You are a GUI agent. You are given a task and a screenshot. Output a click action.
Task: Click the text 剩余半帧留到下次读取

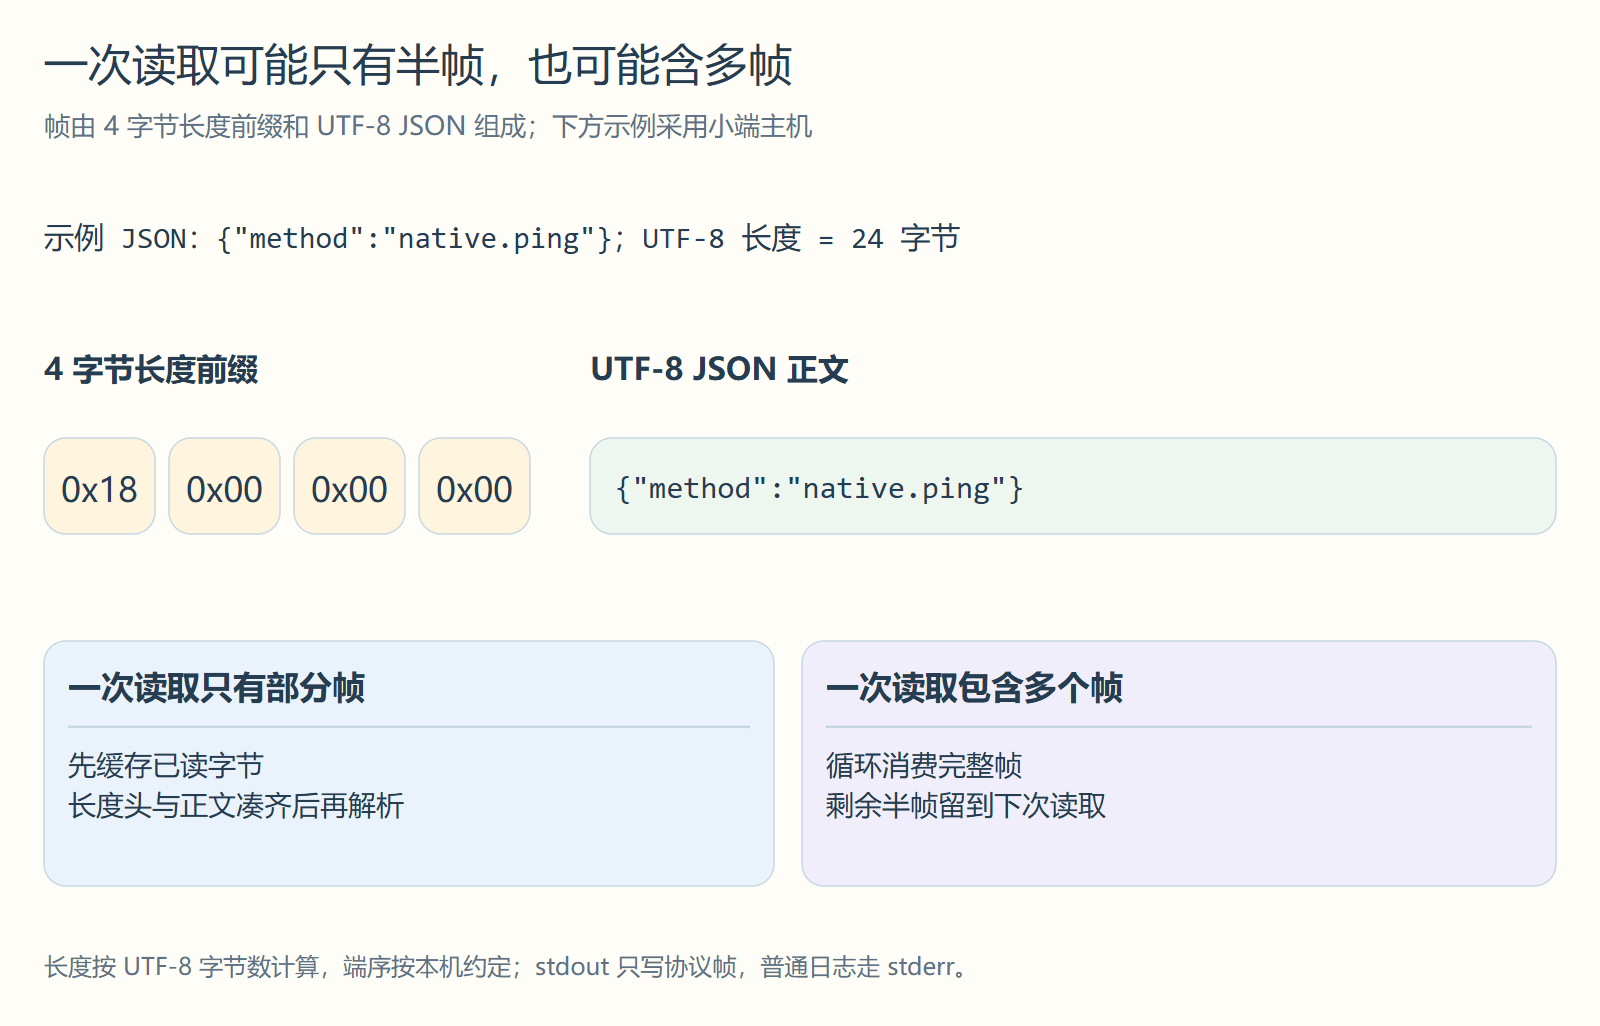[966, 806]
